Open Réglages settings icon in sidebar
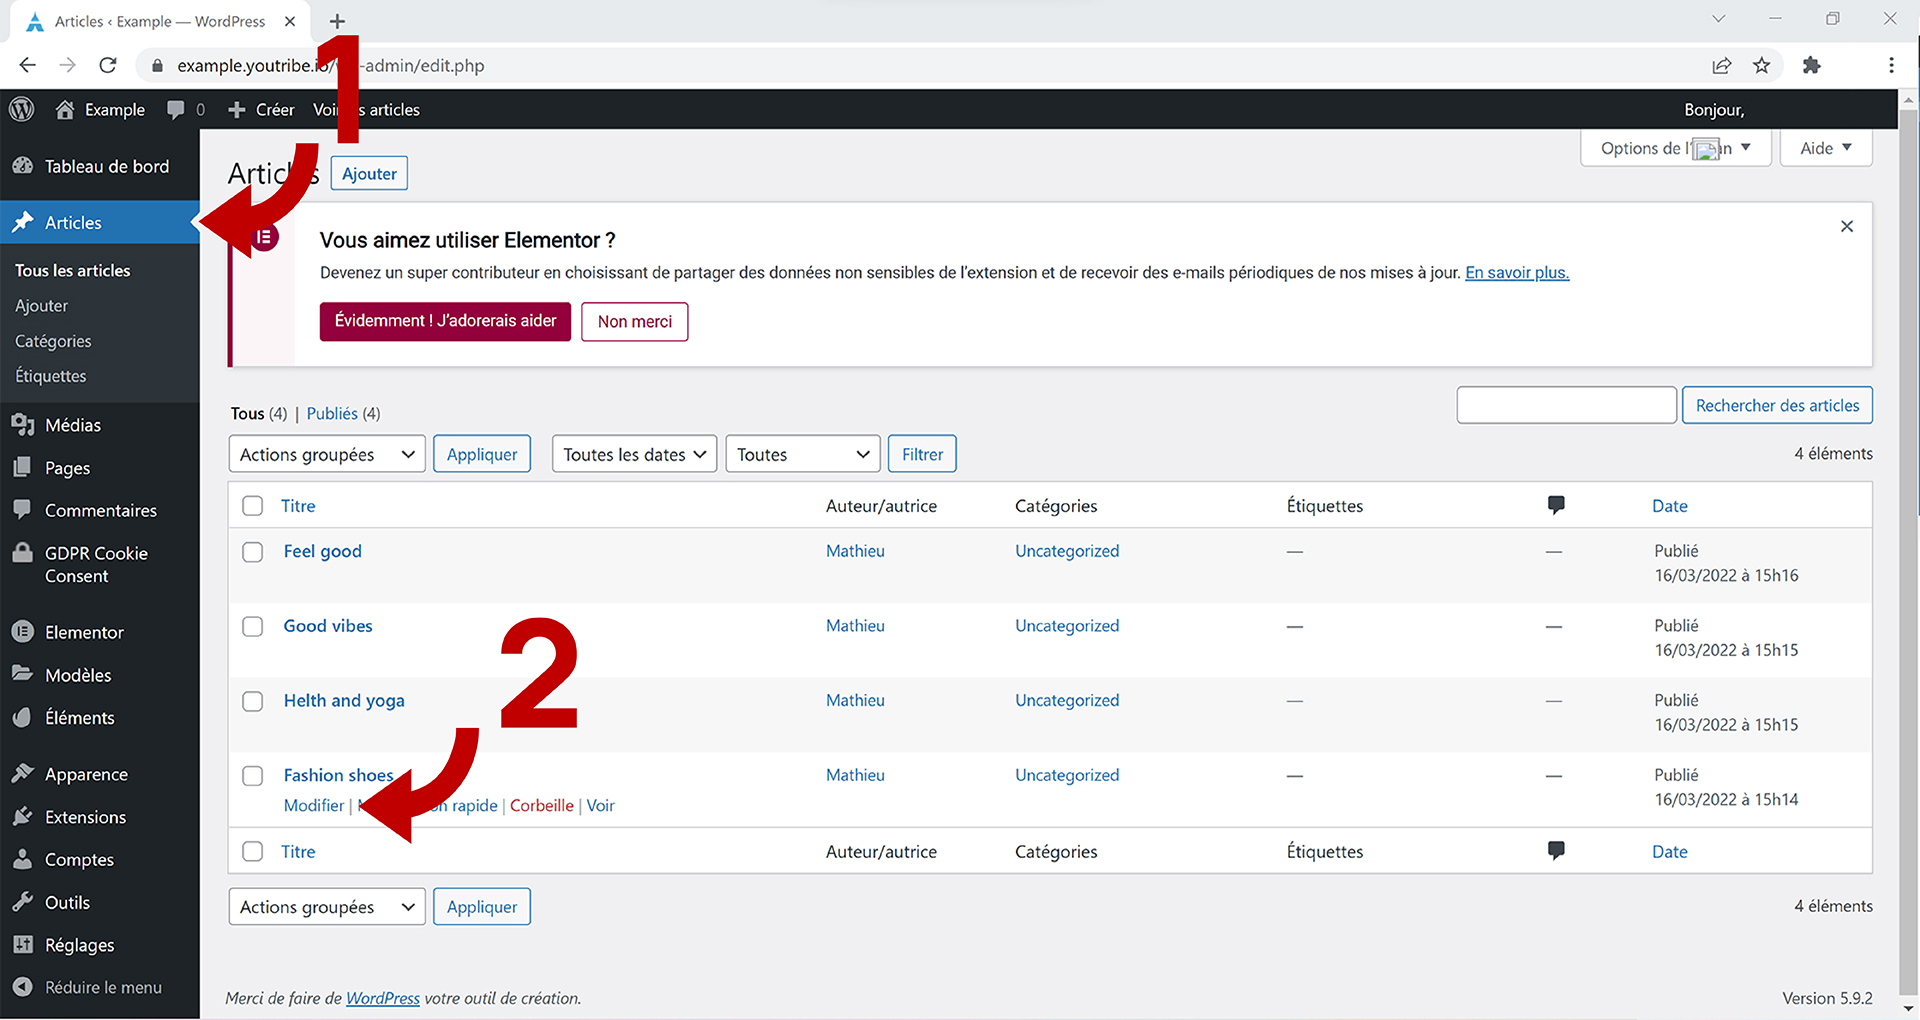The height and width of the screenshot is (1020, 1920). coord(23,945)
